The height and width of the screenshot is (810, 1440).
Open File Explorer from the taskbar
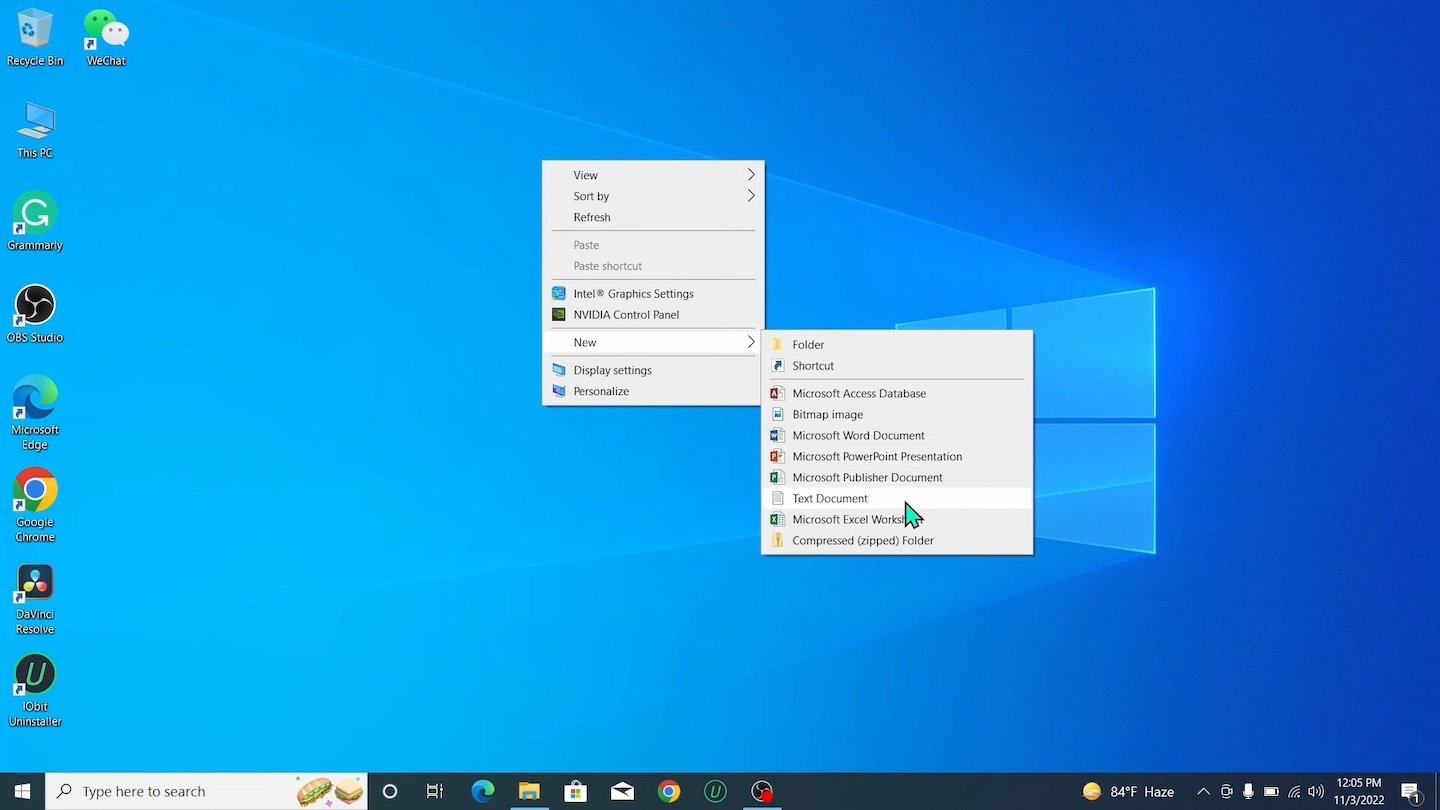pos(529,791)
